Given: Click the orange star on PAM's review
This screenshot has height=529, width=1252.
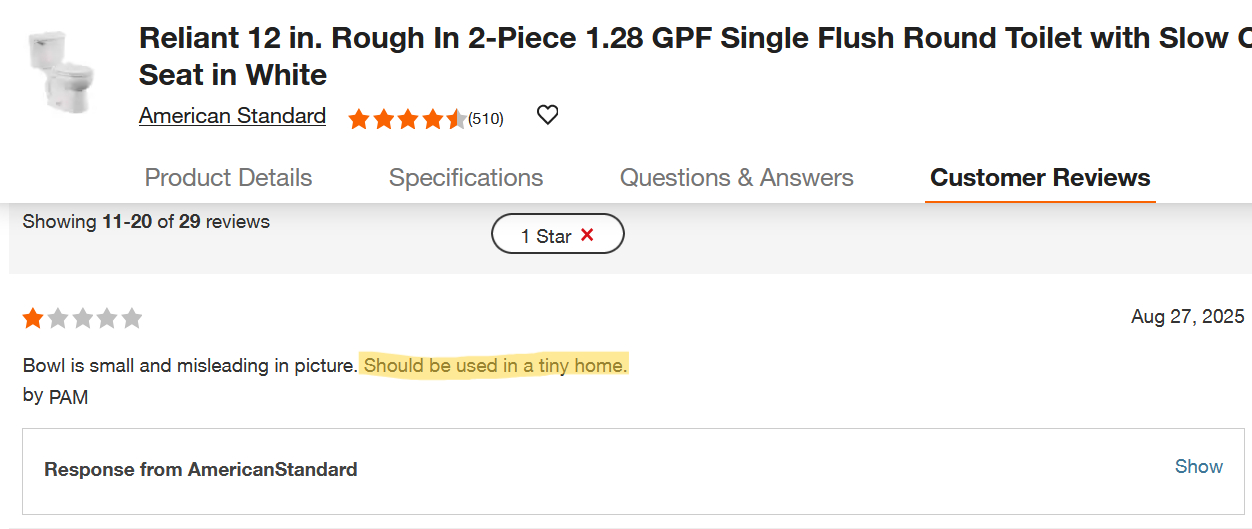Looking at the screenshot, I should coord(33,319).
